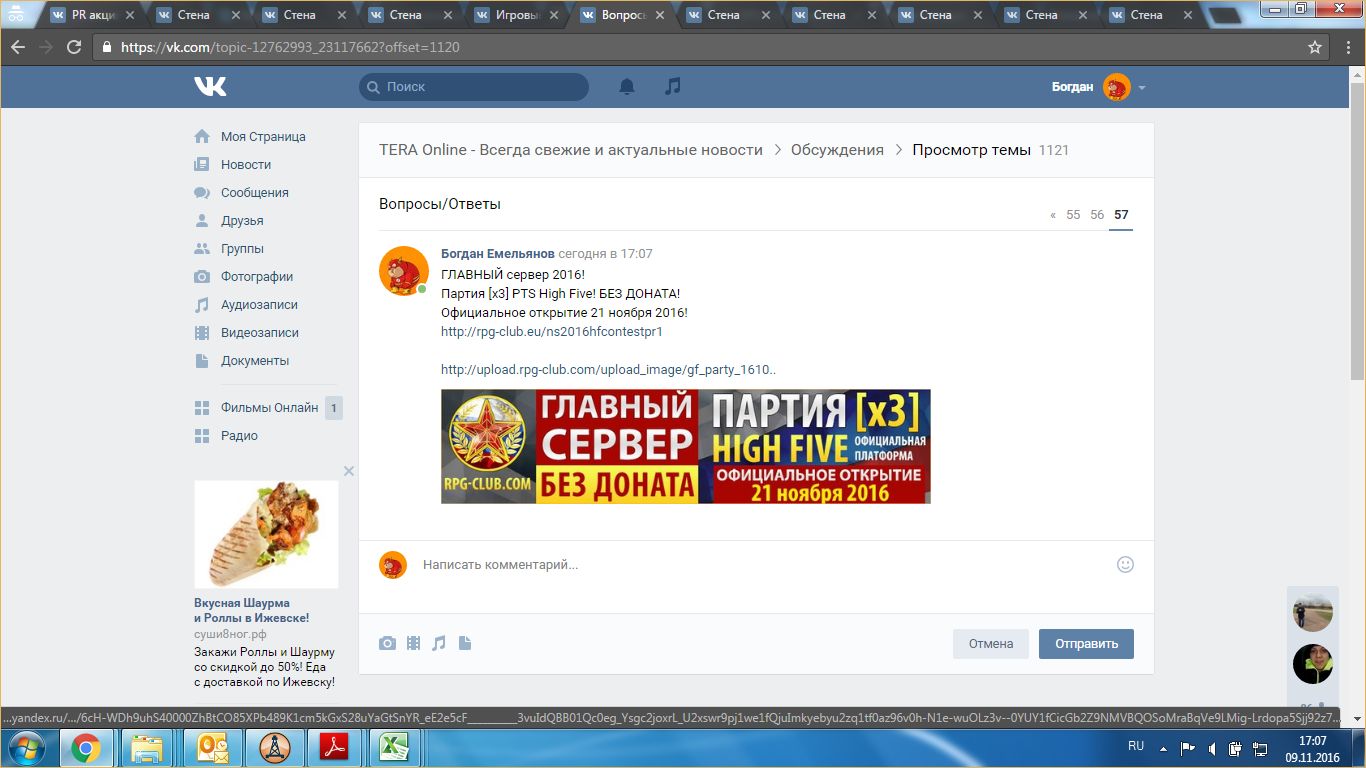Switch to the Игровы browser tab
The height and width of the screenshot is (768, 1366).
click(x=518, y=15)
